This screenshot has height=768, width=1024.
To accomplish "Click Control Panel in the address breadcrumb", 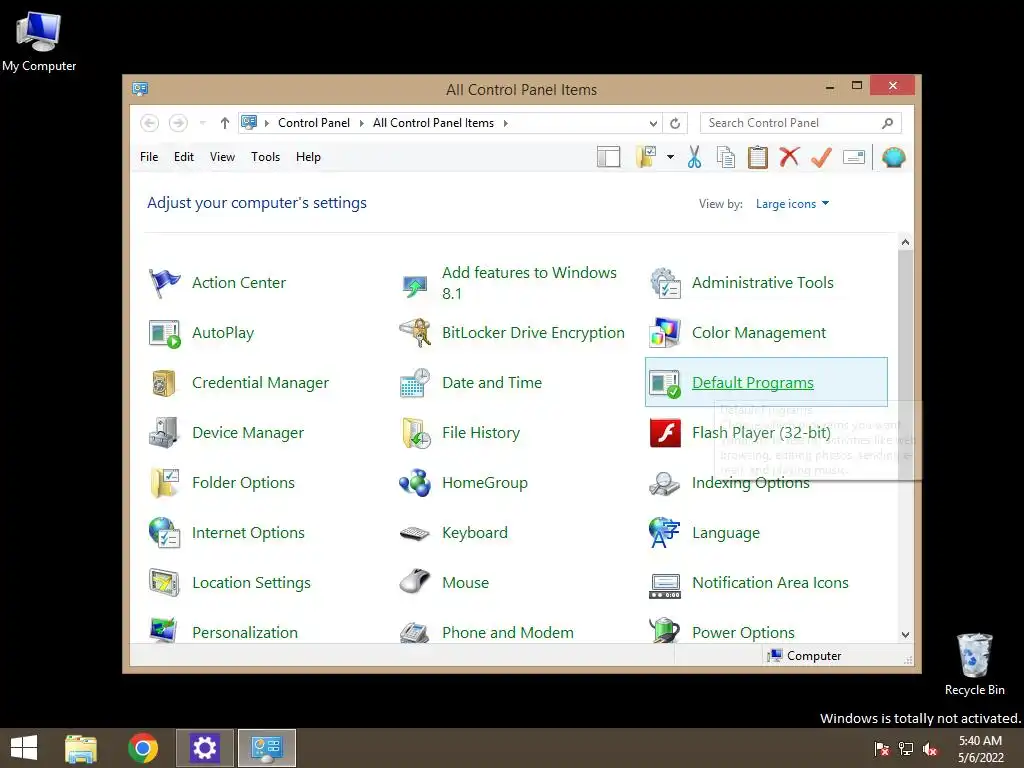I will click(x=313, y=123).
